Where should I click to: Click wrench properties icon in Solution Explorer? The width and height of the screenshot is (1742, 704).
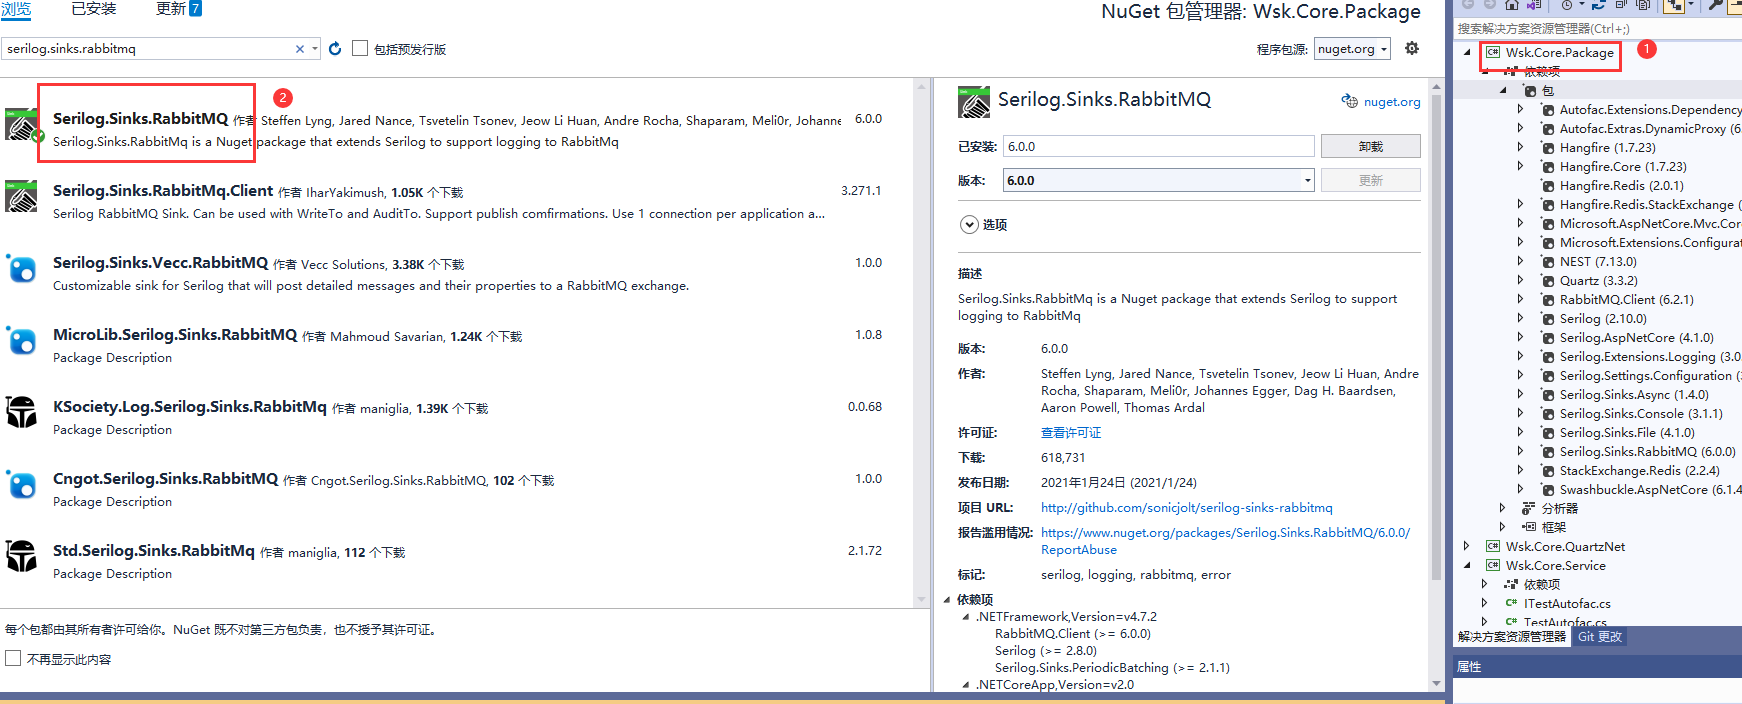coord(1716,5)
